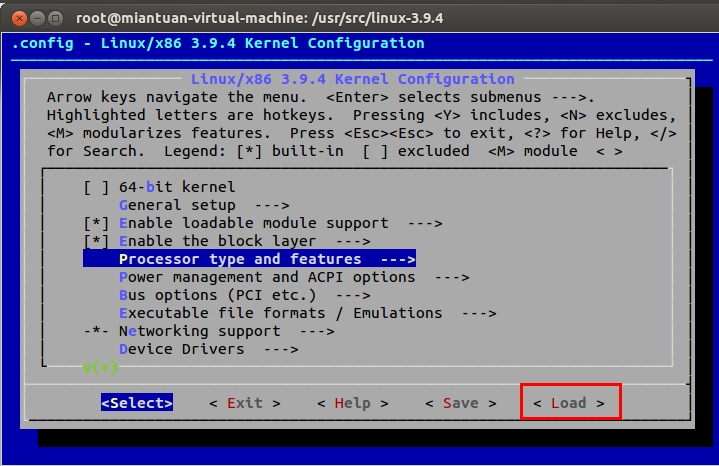Open Bus options (PCI etc.) submenu

click(x=244, y=295)
